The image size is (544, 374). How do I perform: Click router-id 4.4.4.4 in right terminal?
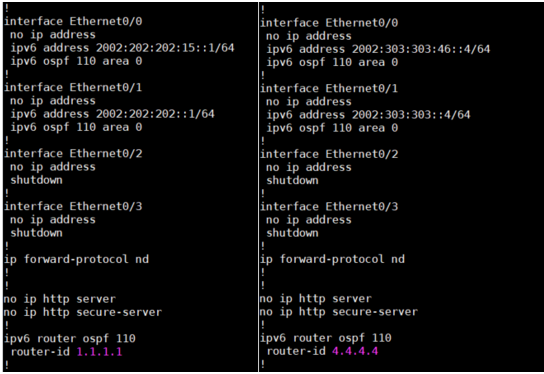322,351
